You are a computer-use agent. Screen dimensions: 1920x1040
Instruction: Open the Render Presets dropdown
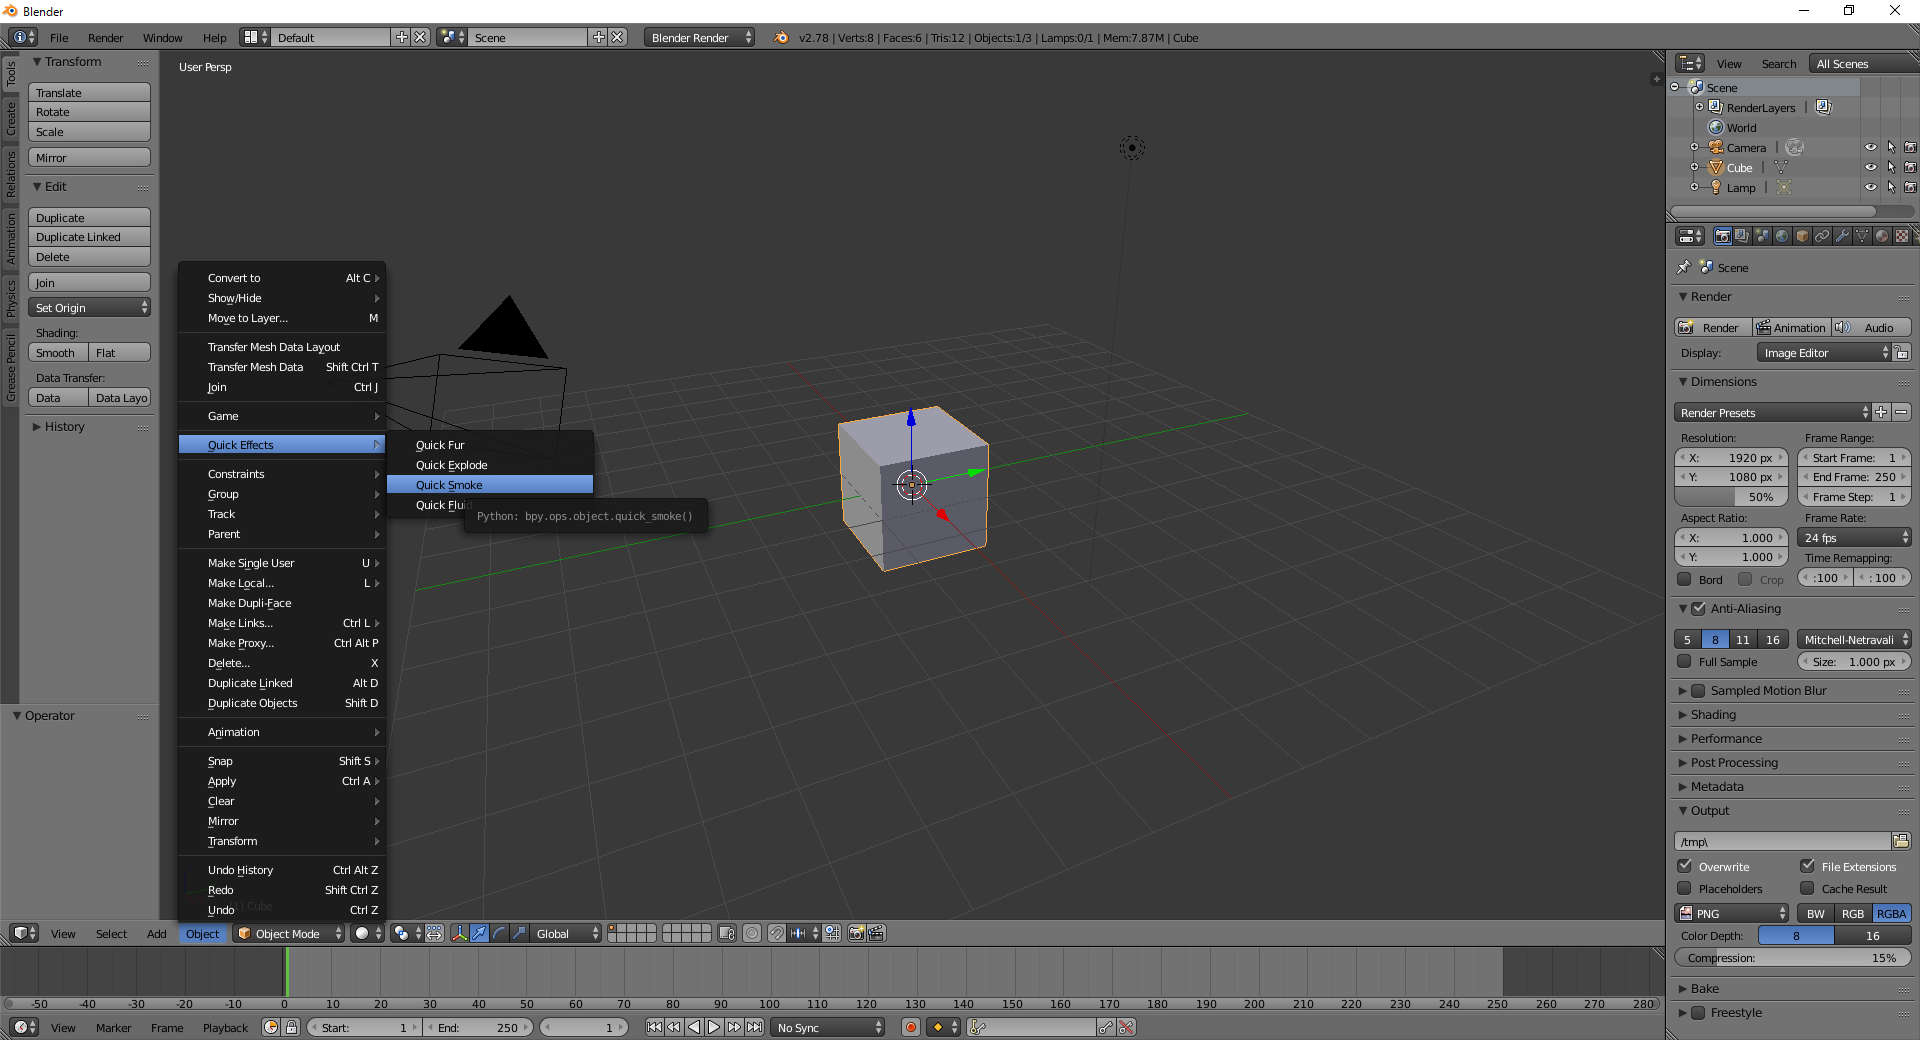[x=1772, y=413]
